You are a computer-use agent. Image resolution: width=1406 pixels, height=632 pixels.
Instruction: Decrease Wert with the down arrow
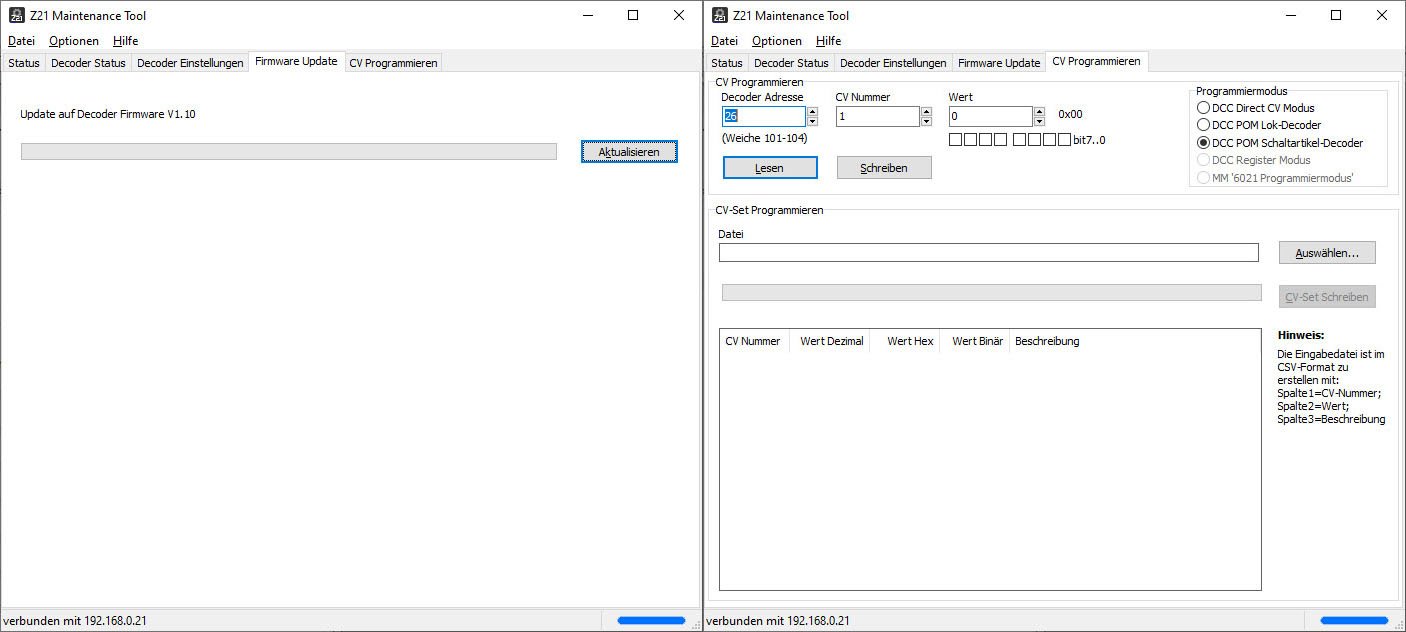tap(1039, 121)
